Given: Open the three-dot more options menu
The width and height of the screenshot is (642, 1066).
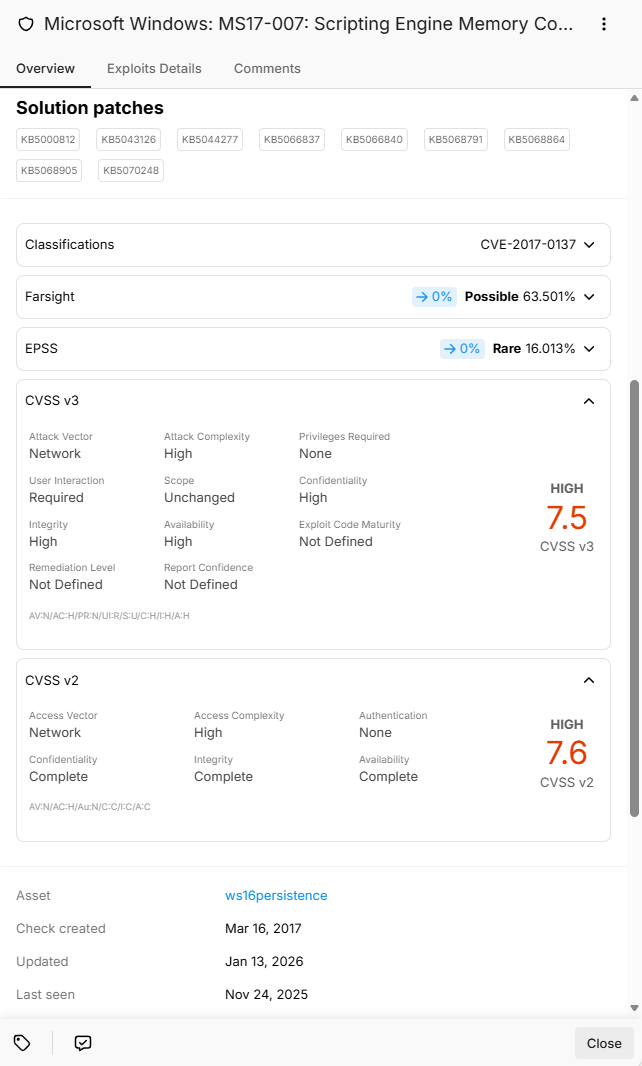Looking at the screenshot, I should (x=603, y=24).
